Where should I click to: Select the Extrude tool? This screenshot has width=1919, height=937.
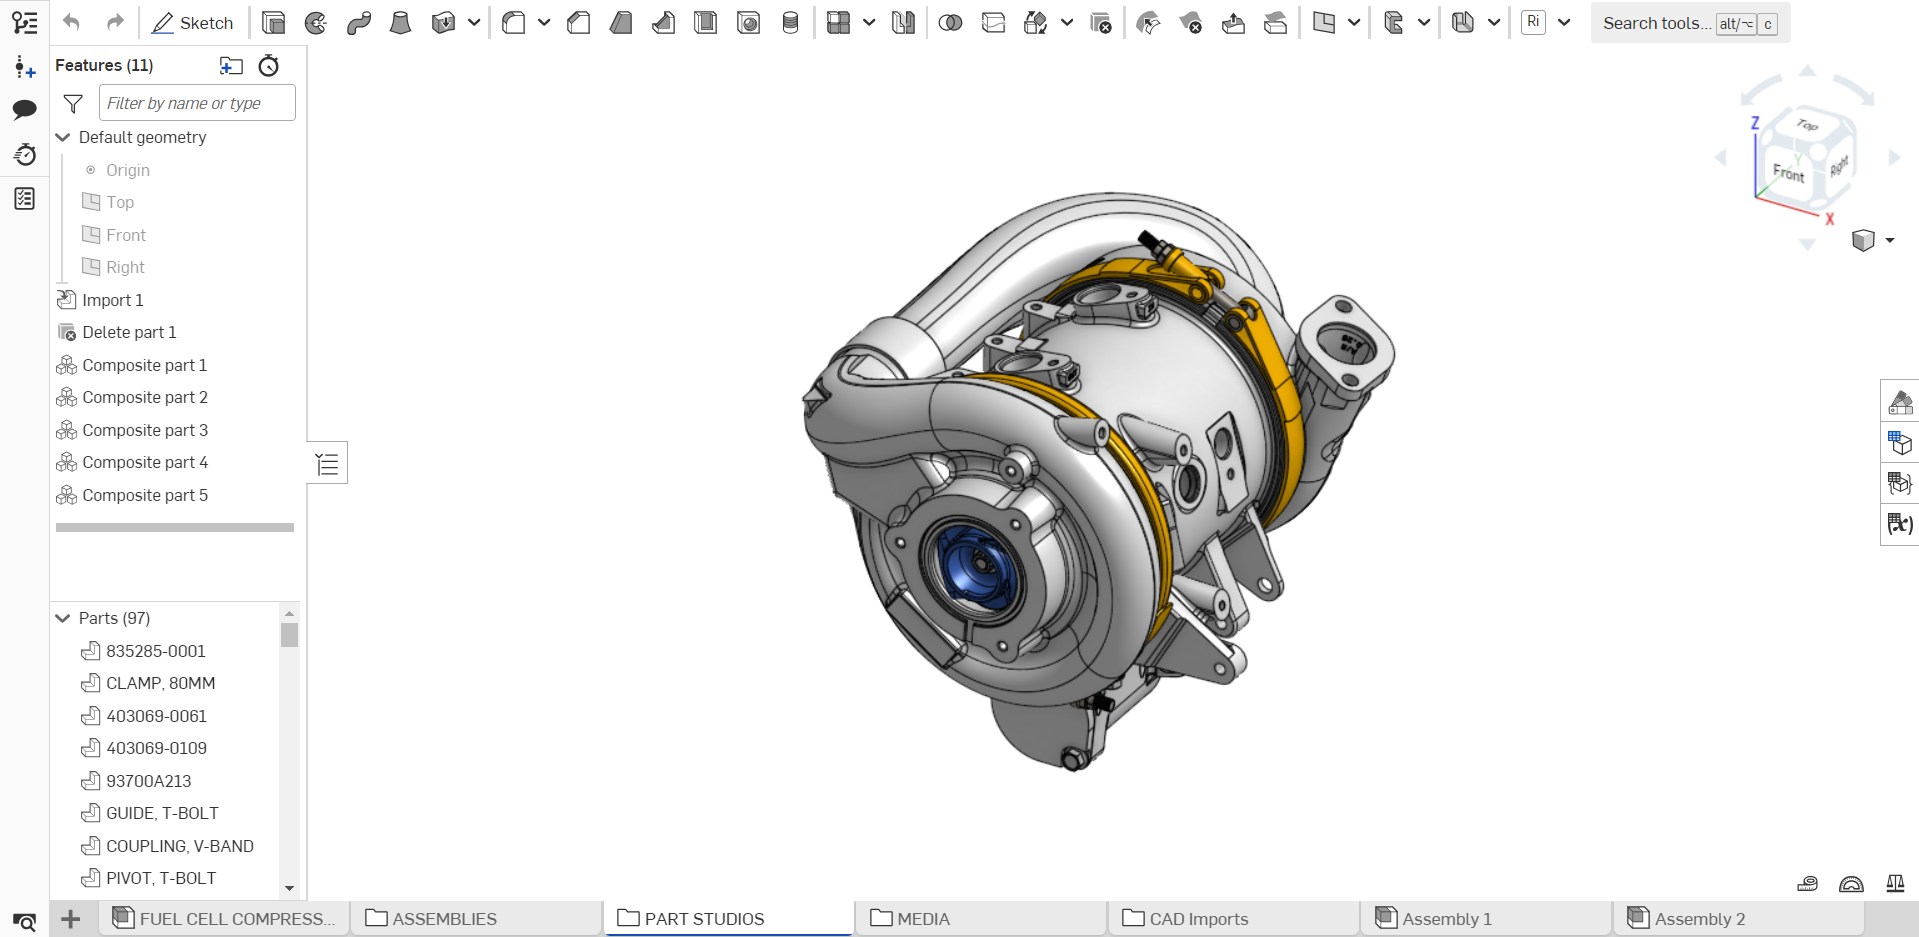[273, 23]
